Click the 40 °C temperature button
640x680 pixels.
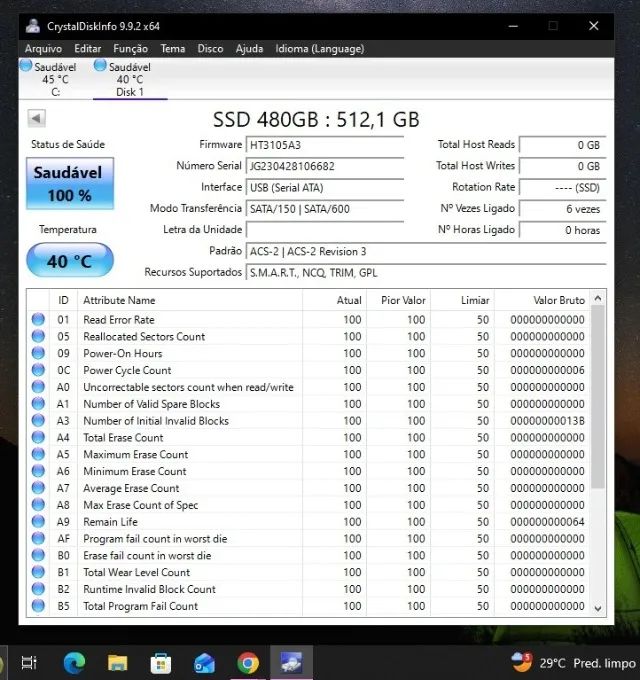pyautogui.click(x=70, y=260)
